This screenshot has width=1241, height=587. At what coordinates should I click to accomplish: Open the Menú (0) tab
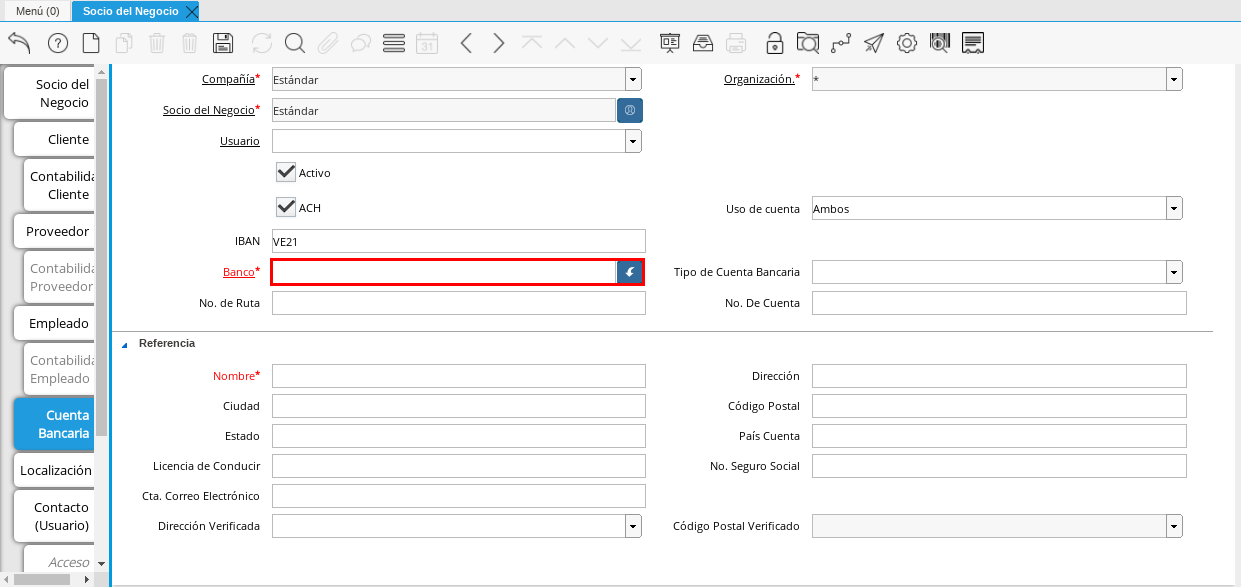37,11
